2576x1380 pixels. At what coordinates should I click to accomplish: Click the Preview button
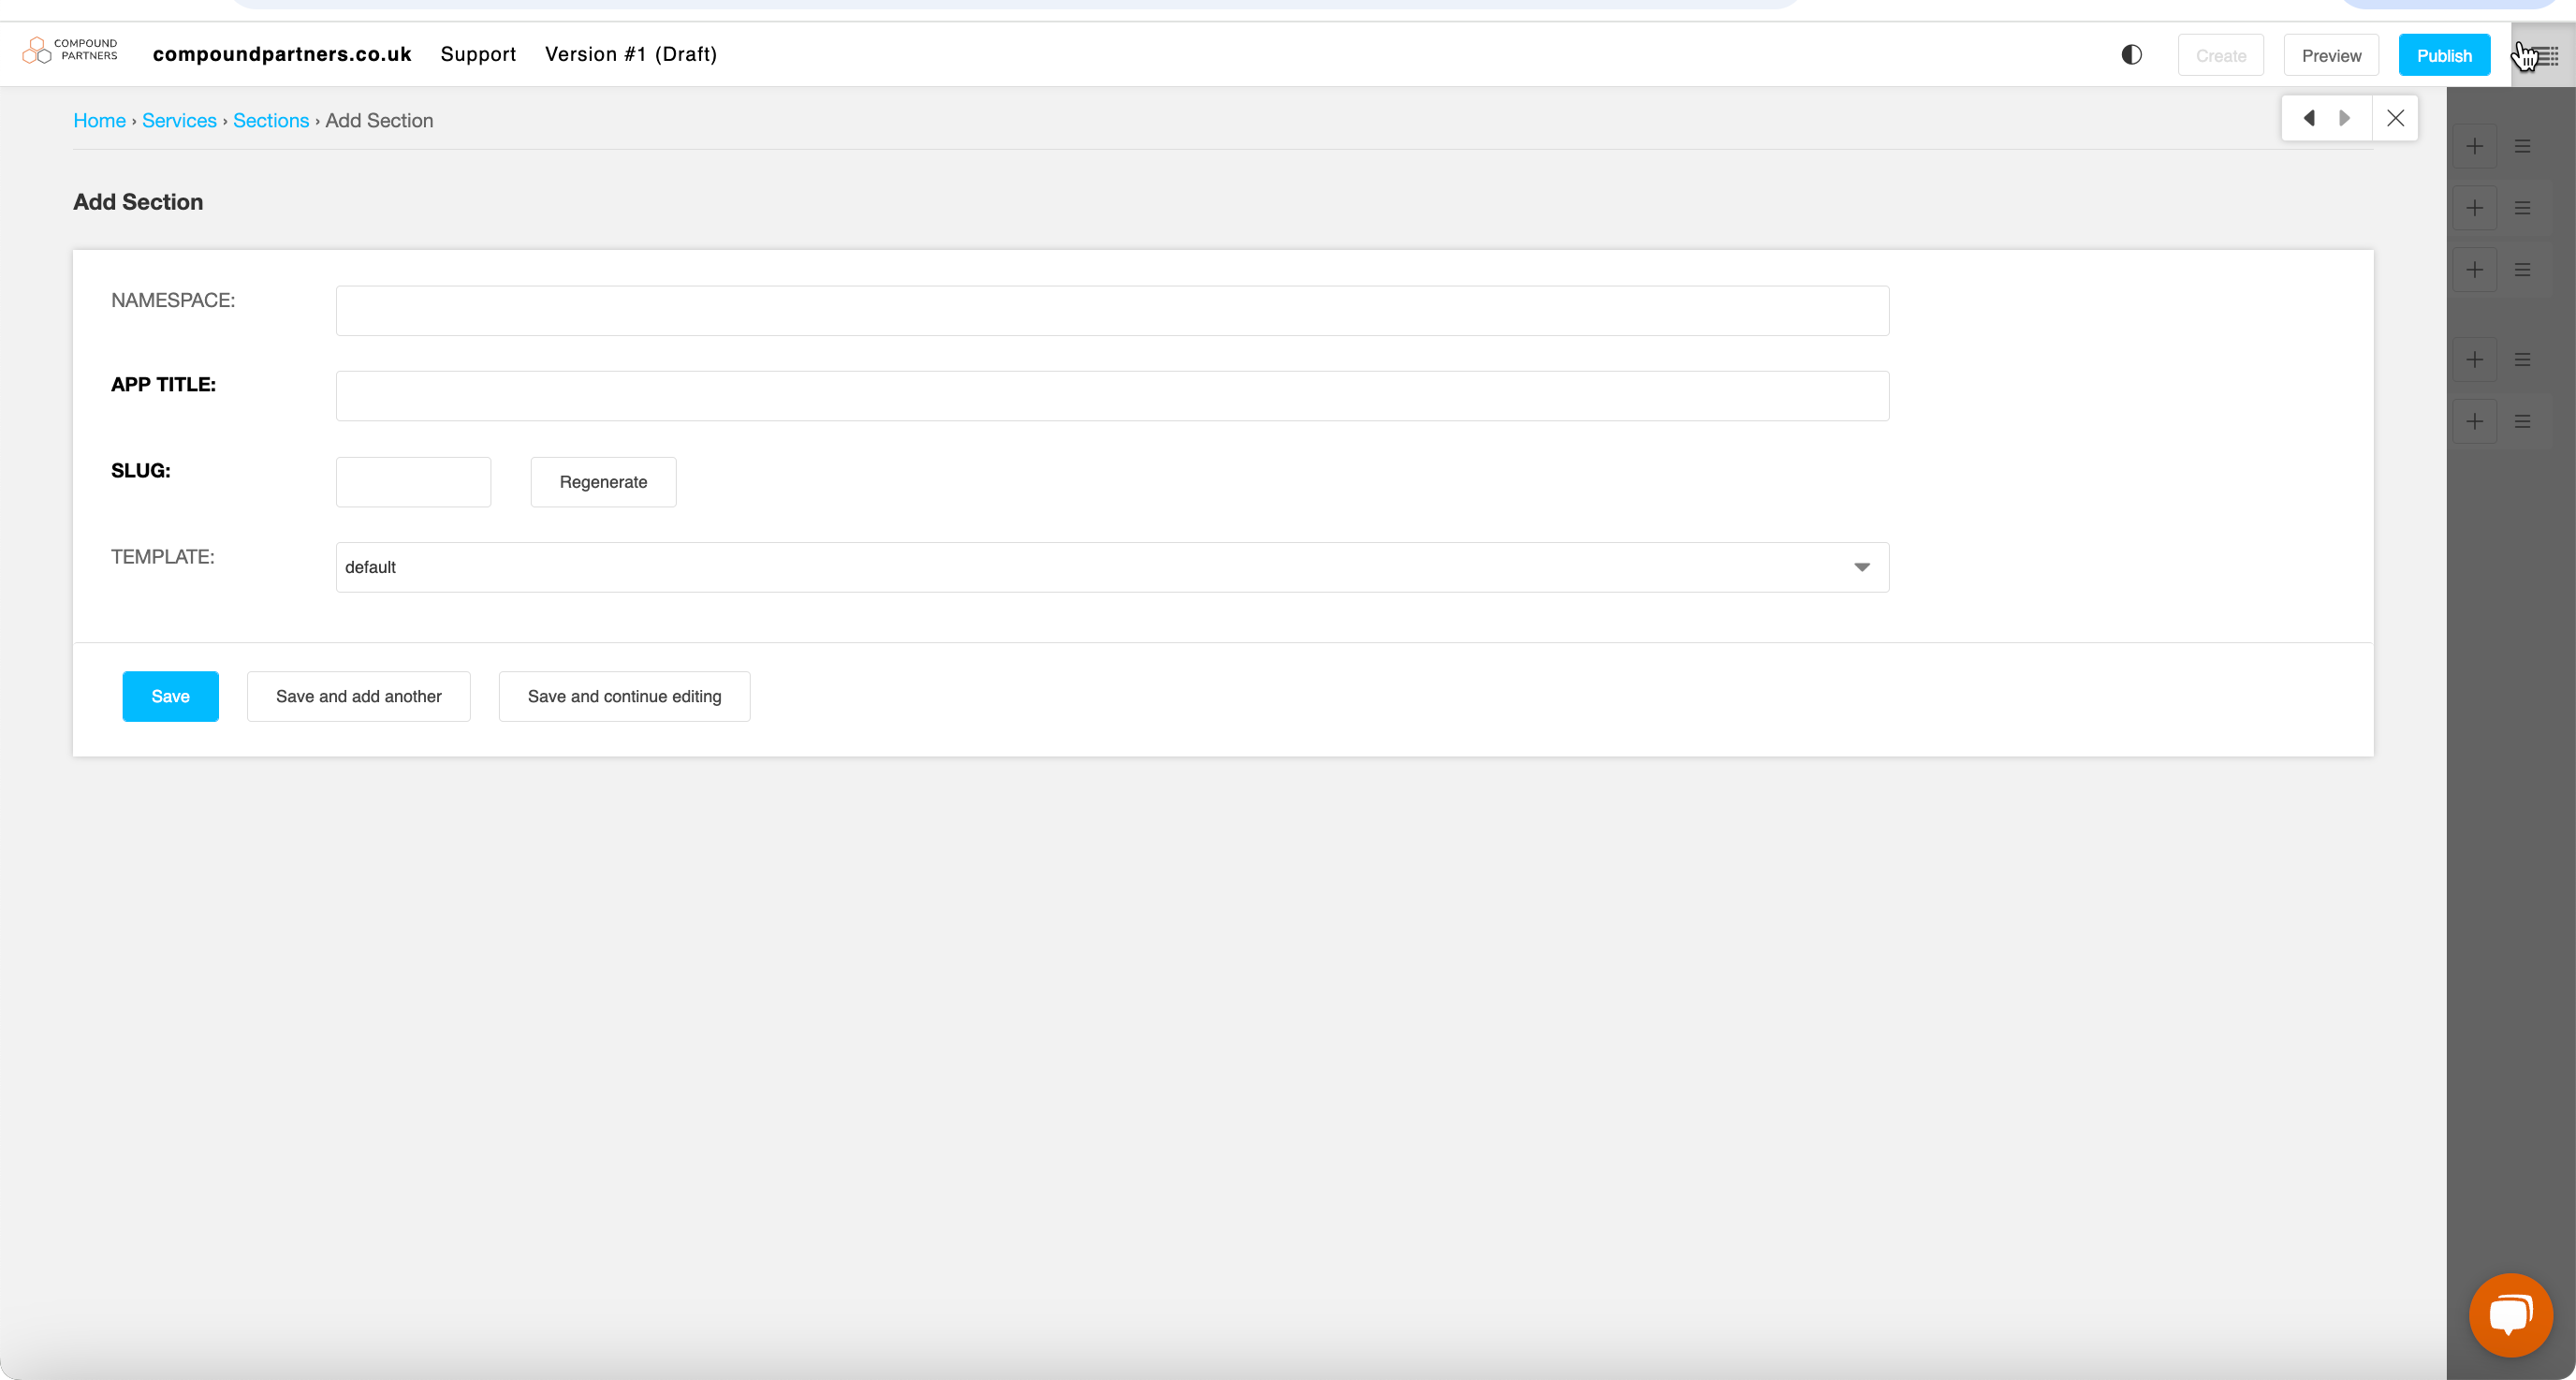[x=2331, y=55]
